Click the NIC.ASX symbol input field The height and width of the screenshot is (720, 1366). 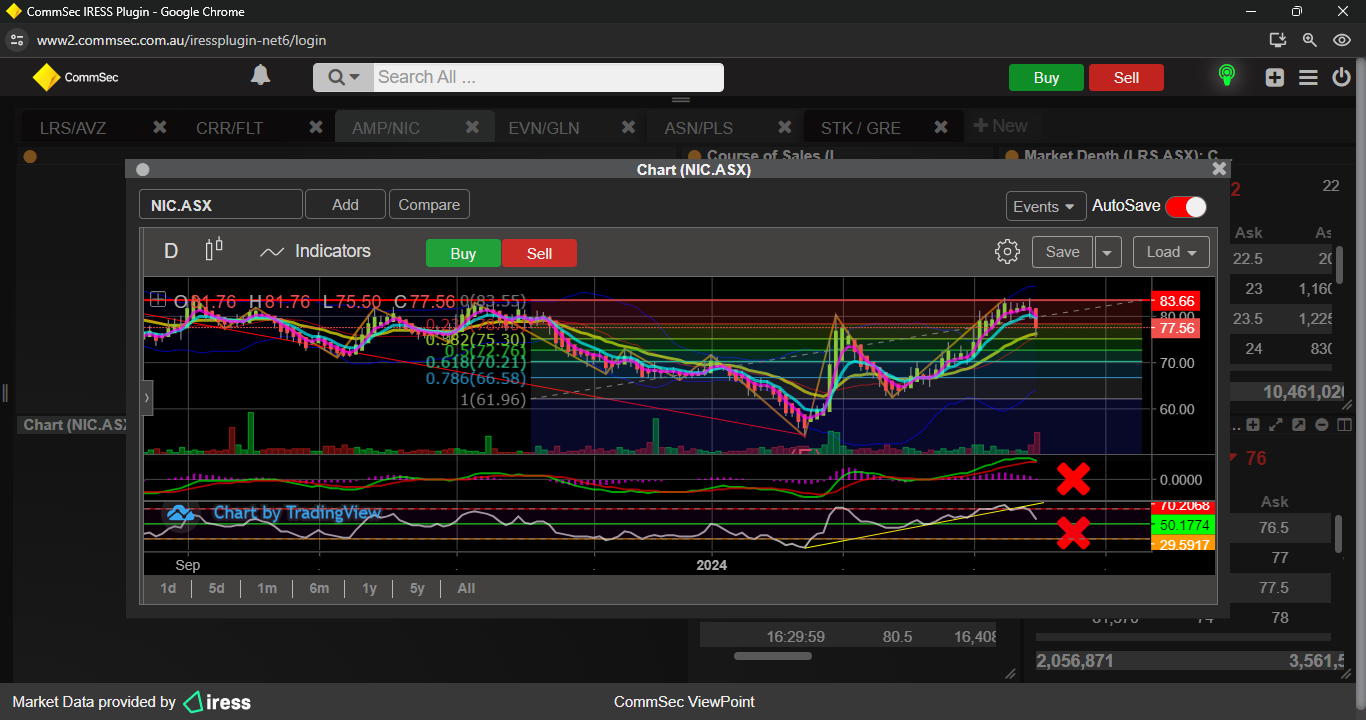pyautogui.click(x=220, y=205)
